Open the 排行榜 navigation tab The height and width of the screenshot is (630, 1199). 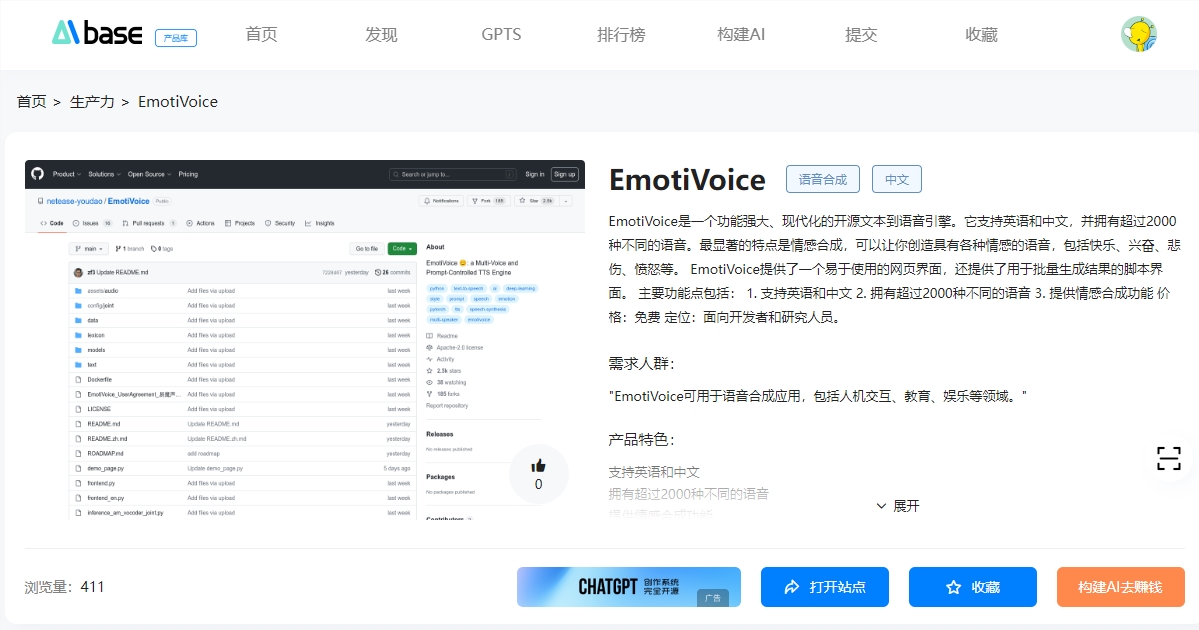coord(621,34)
